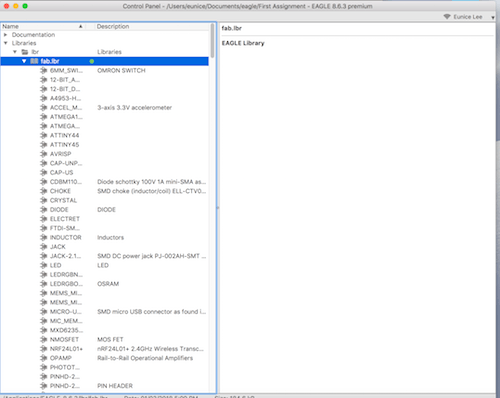Click the device icon beside 6MM_SWI...
This screenshot has width=500, height=398.
pos(43,70)
